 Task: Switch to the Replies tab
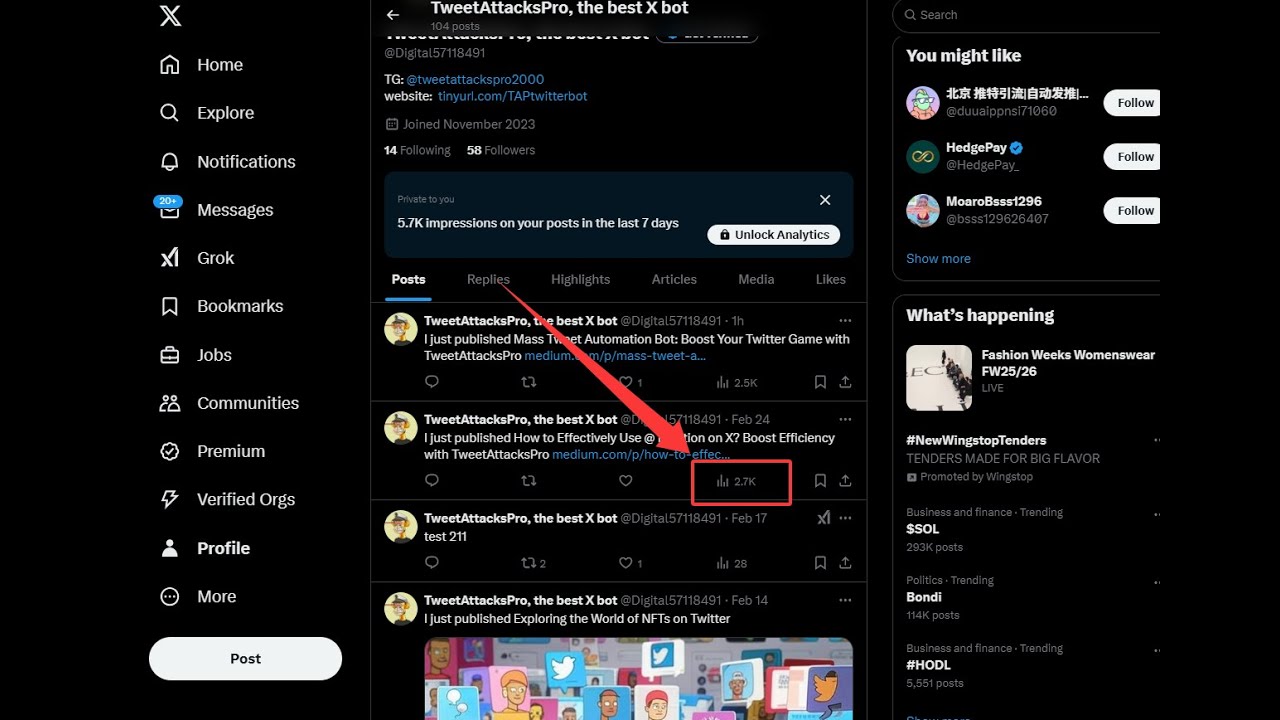pos(488,280)
